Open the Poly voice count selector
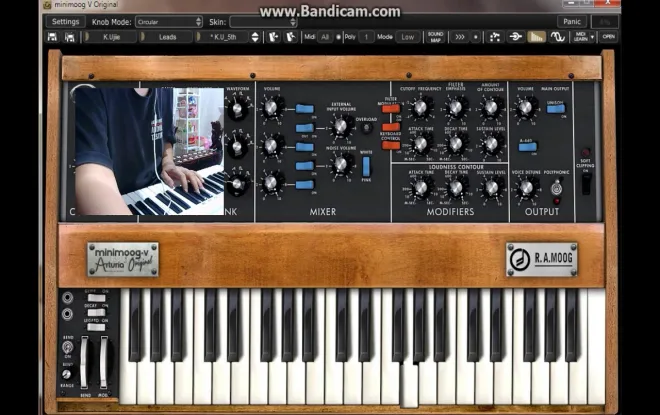Screen dimensions: 660x415 click(x=366, y=37)
